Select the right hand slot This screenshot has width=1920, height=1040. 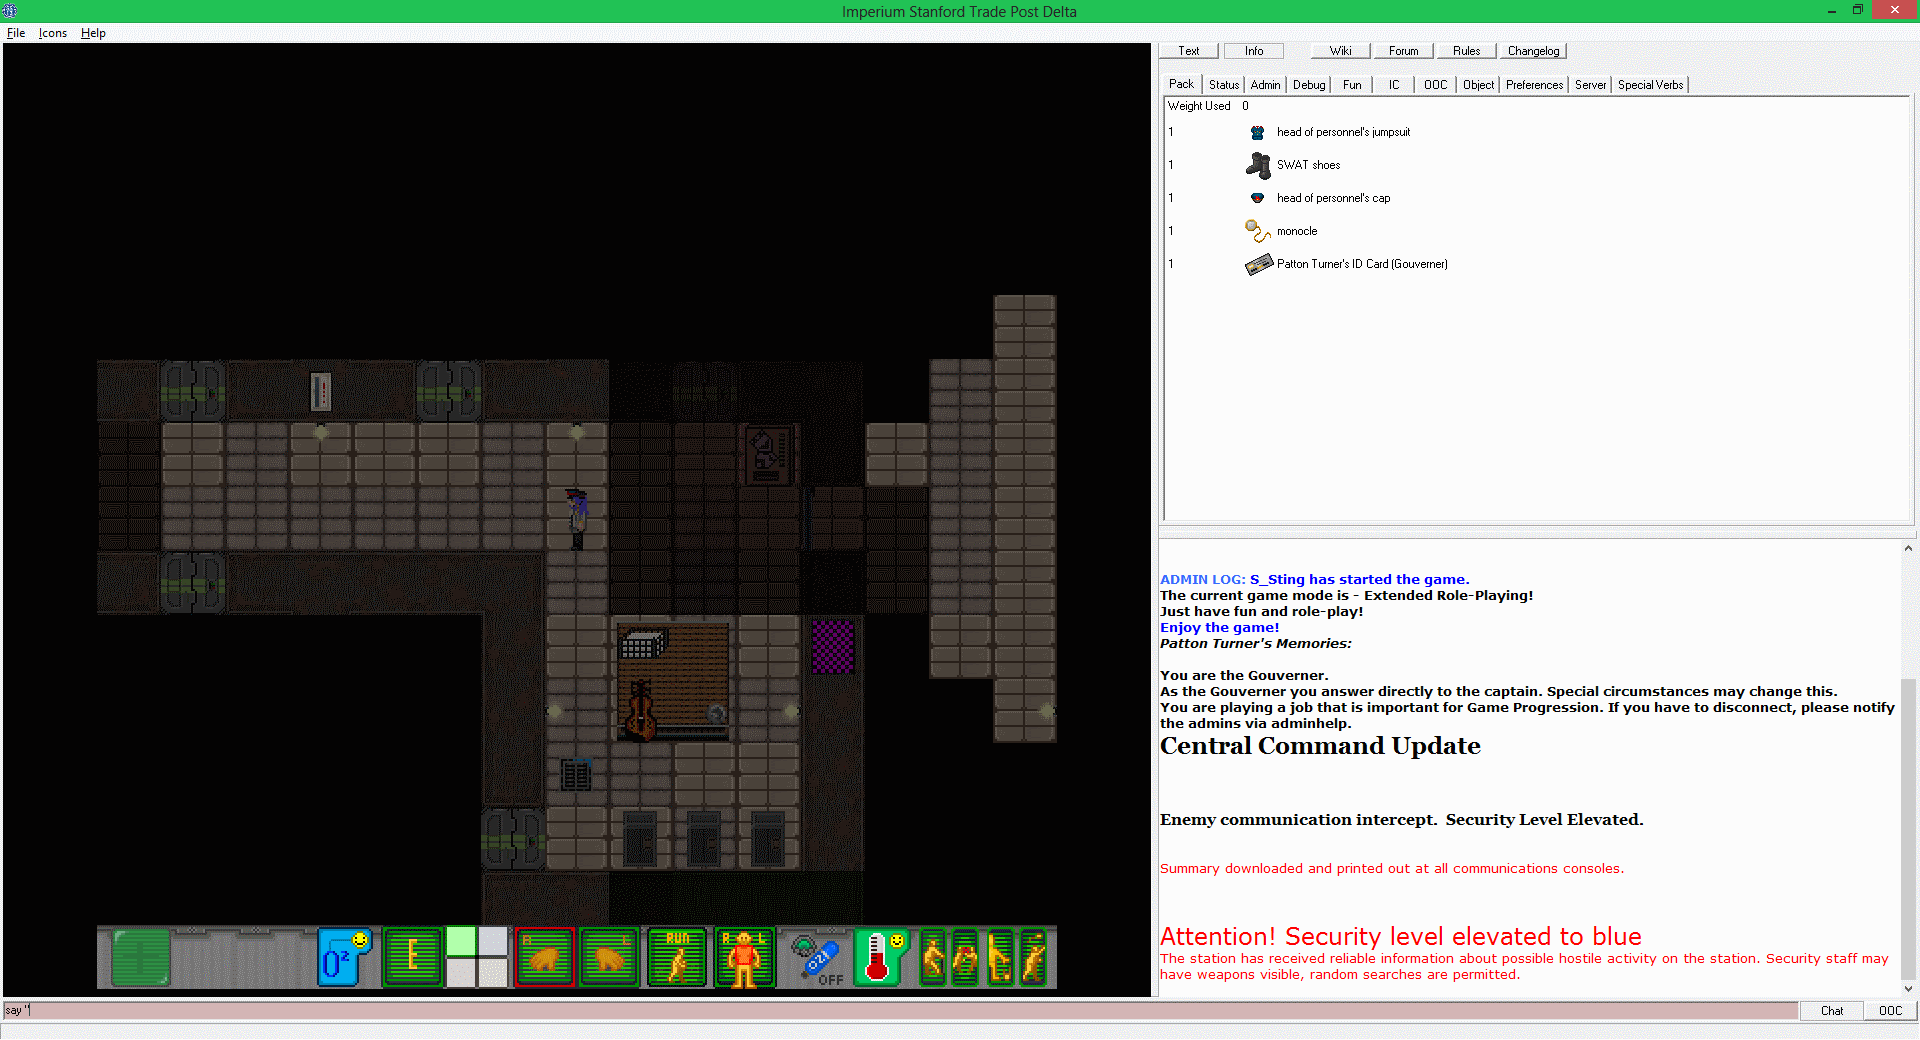pos(545,957)
